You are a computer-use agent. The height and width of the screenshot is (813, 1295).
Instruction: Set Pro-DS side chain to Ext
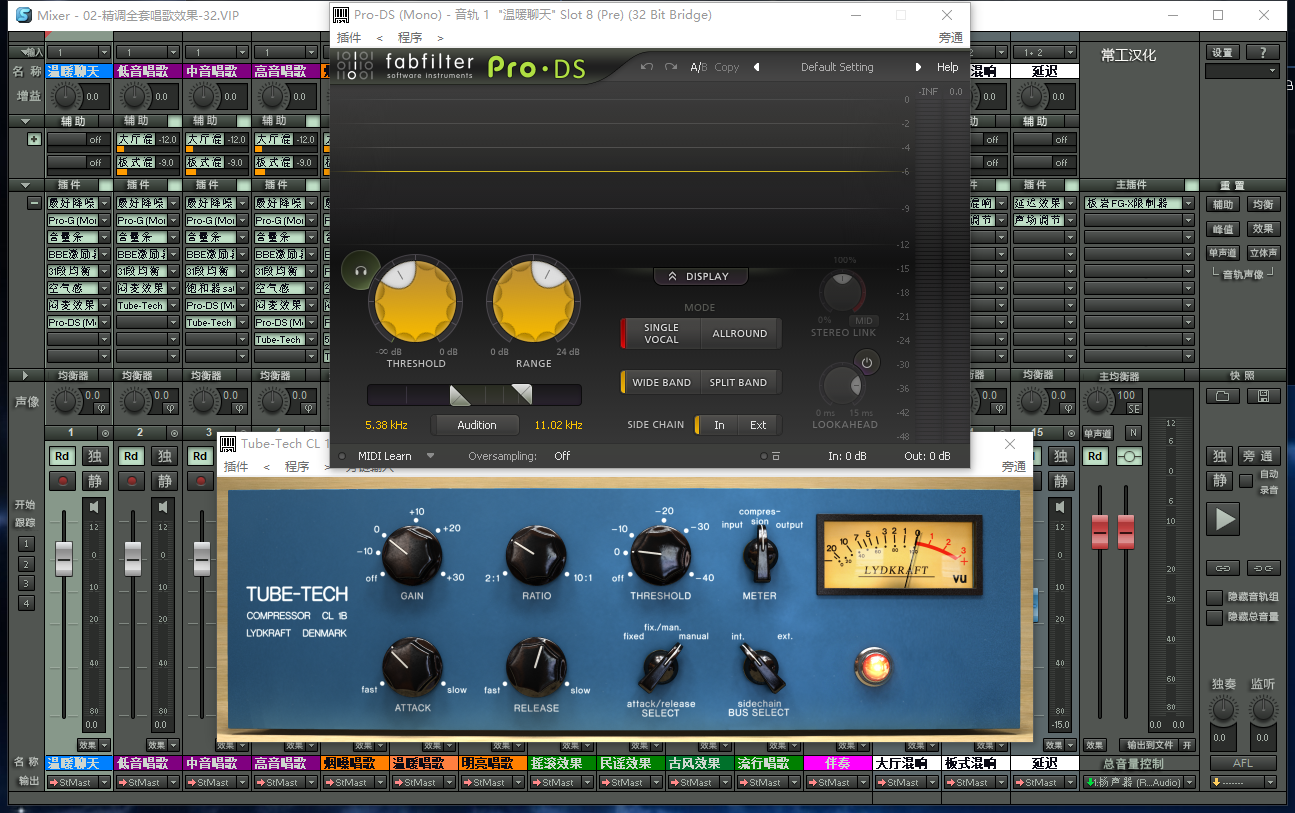click(758, 425)
